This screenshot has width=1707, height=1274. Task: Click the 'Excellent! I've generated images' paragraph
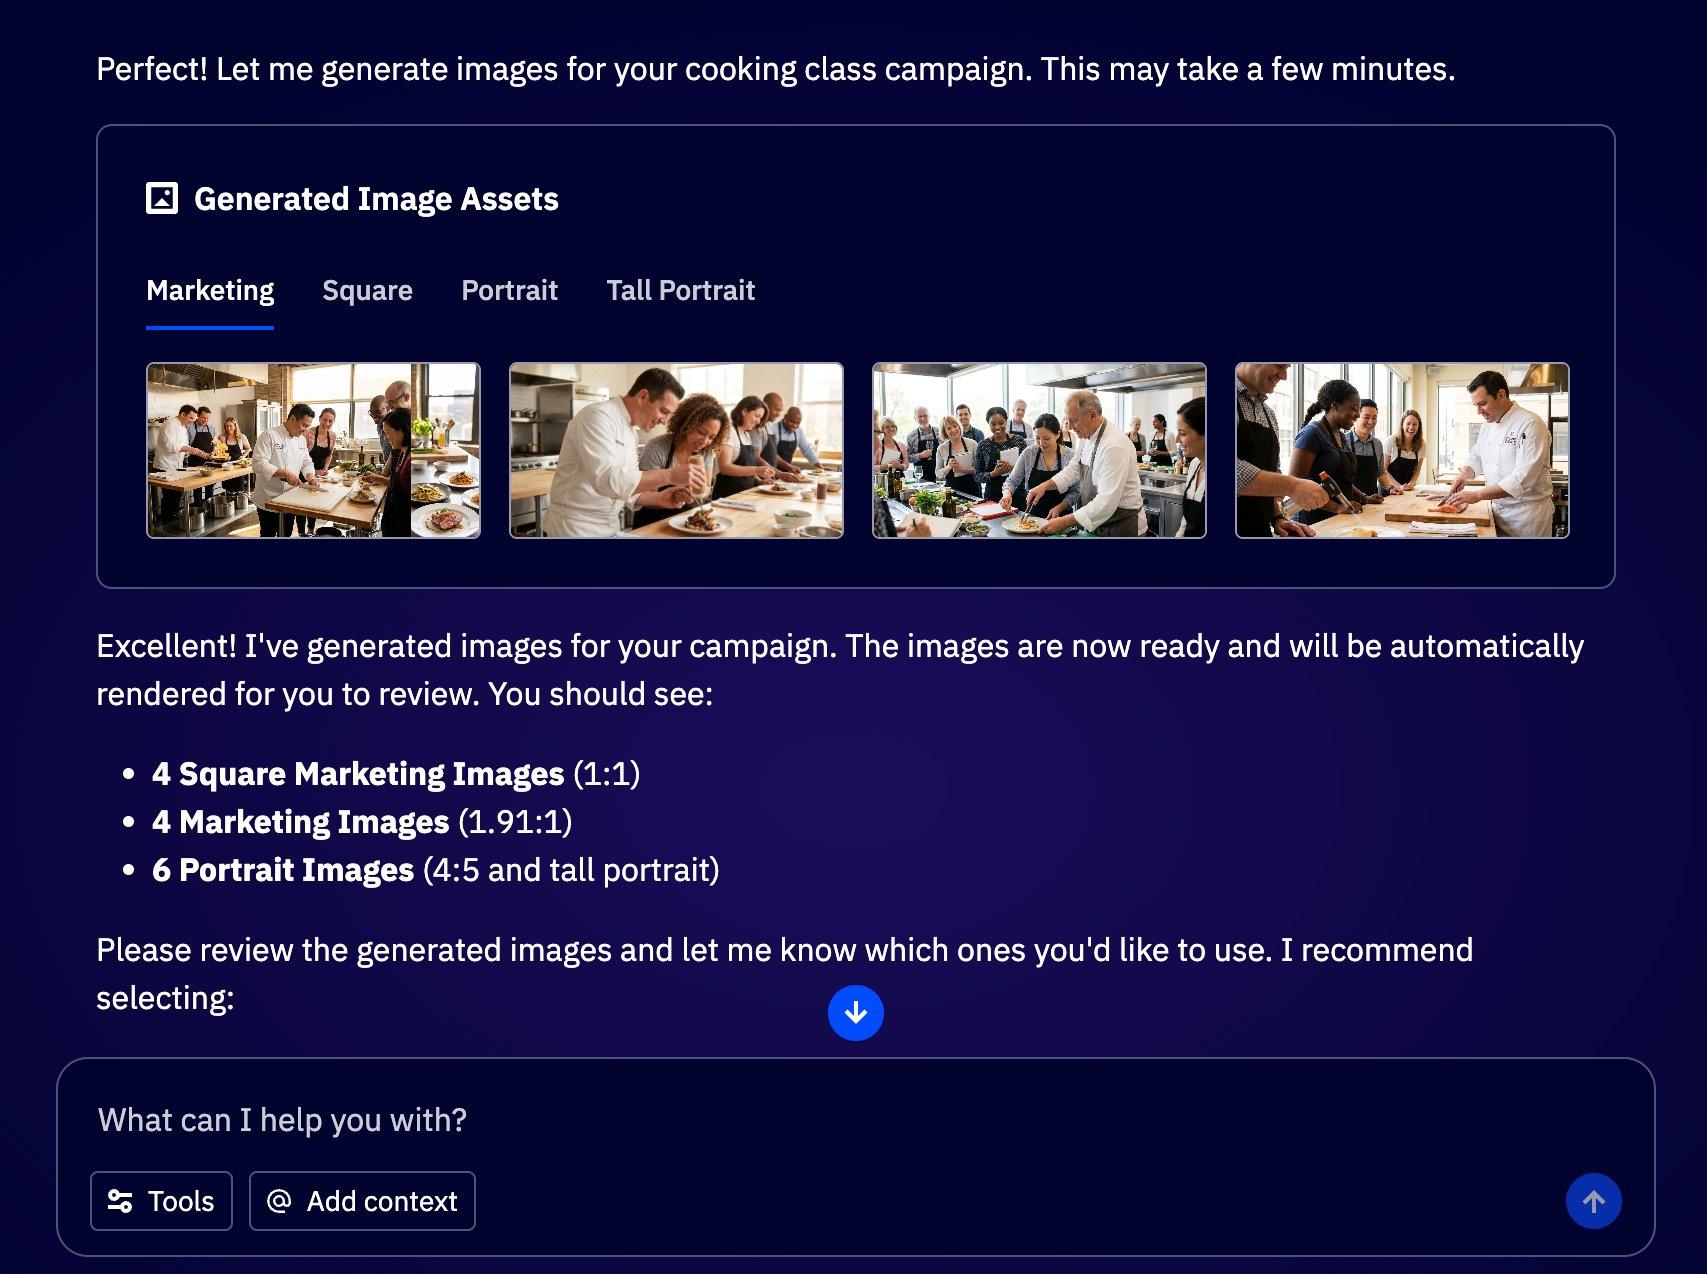pyautogui.click(x=840, y=670)
